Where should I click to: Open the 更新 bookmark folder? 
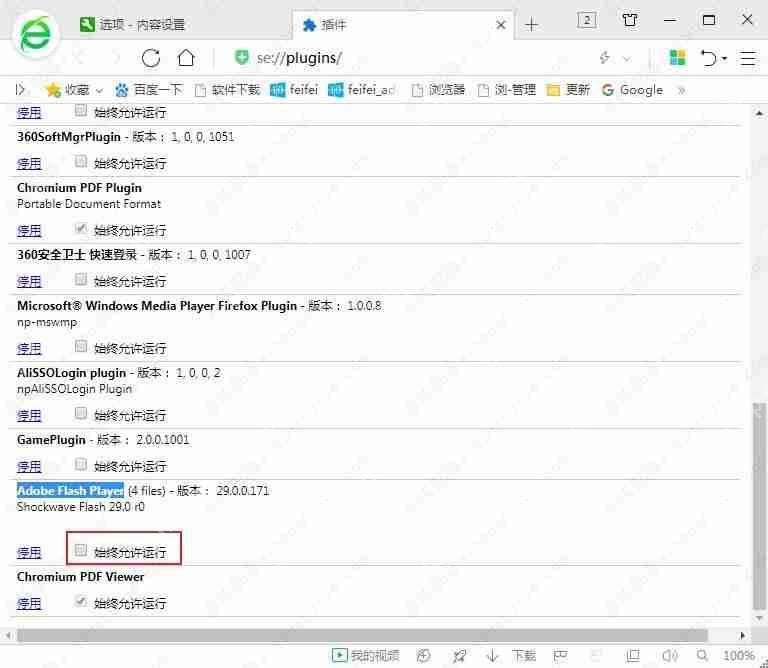pyautogui.click(x=568, y=90)
